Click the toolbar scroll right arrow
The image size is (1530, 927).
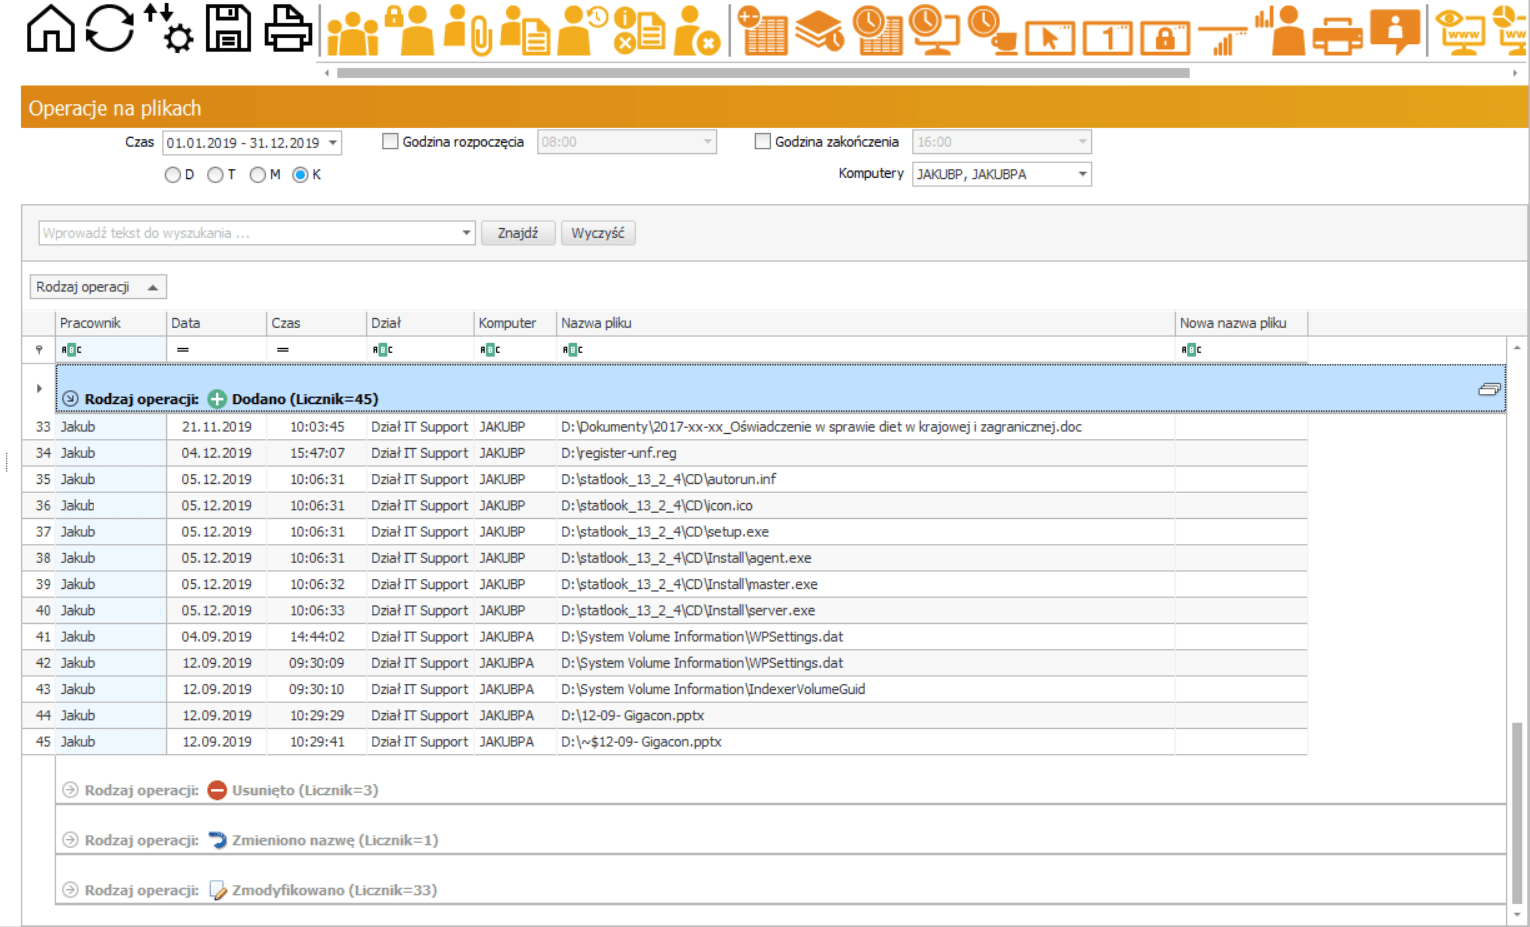tap(1514, 73)
